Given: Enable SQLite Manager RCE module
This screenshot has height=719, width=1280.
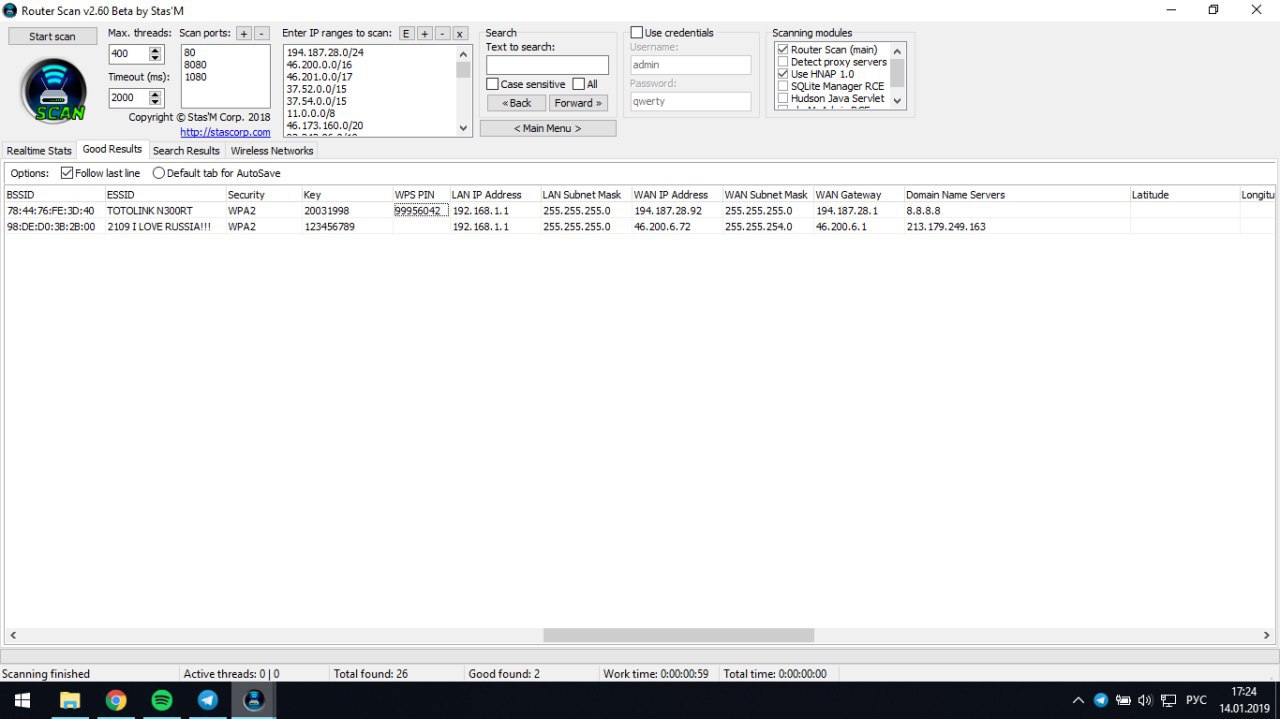Looking at the screenshot, I should click(x=783, y=86).
